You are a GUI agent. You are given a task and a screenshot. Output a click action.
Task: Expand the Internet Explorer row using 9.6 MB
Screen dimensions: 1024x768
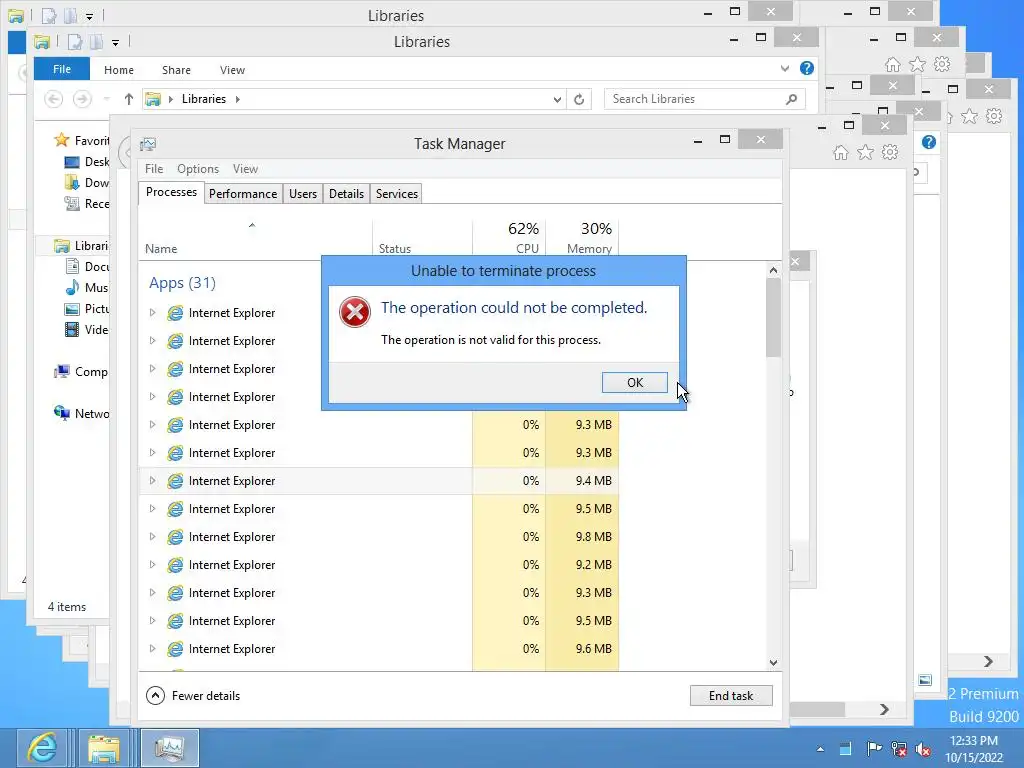[x=152, y=649]
